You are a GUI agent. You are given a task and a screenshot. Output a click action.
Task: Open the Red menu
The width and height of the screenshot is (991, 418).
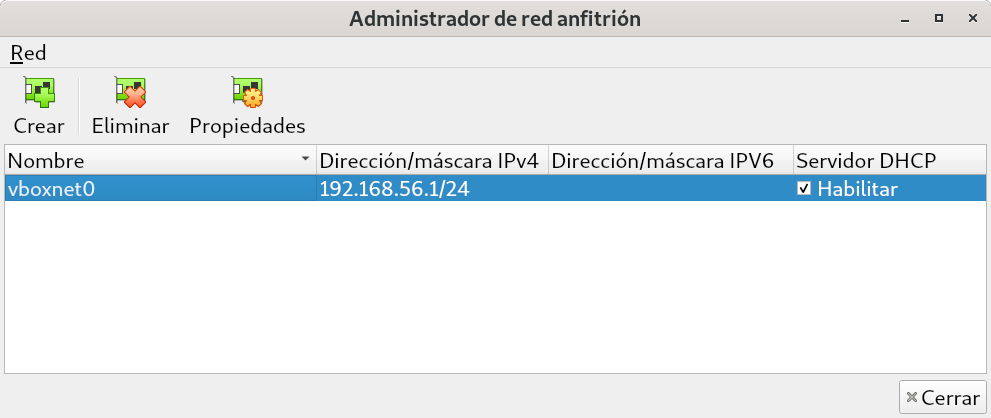[x=28, y=53]
